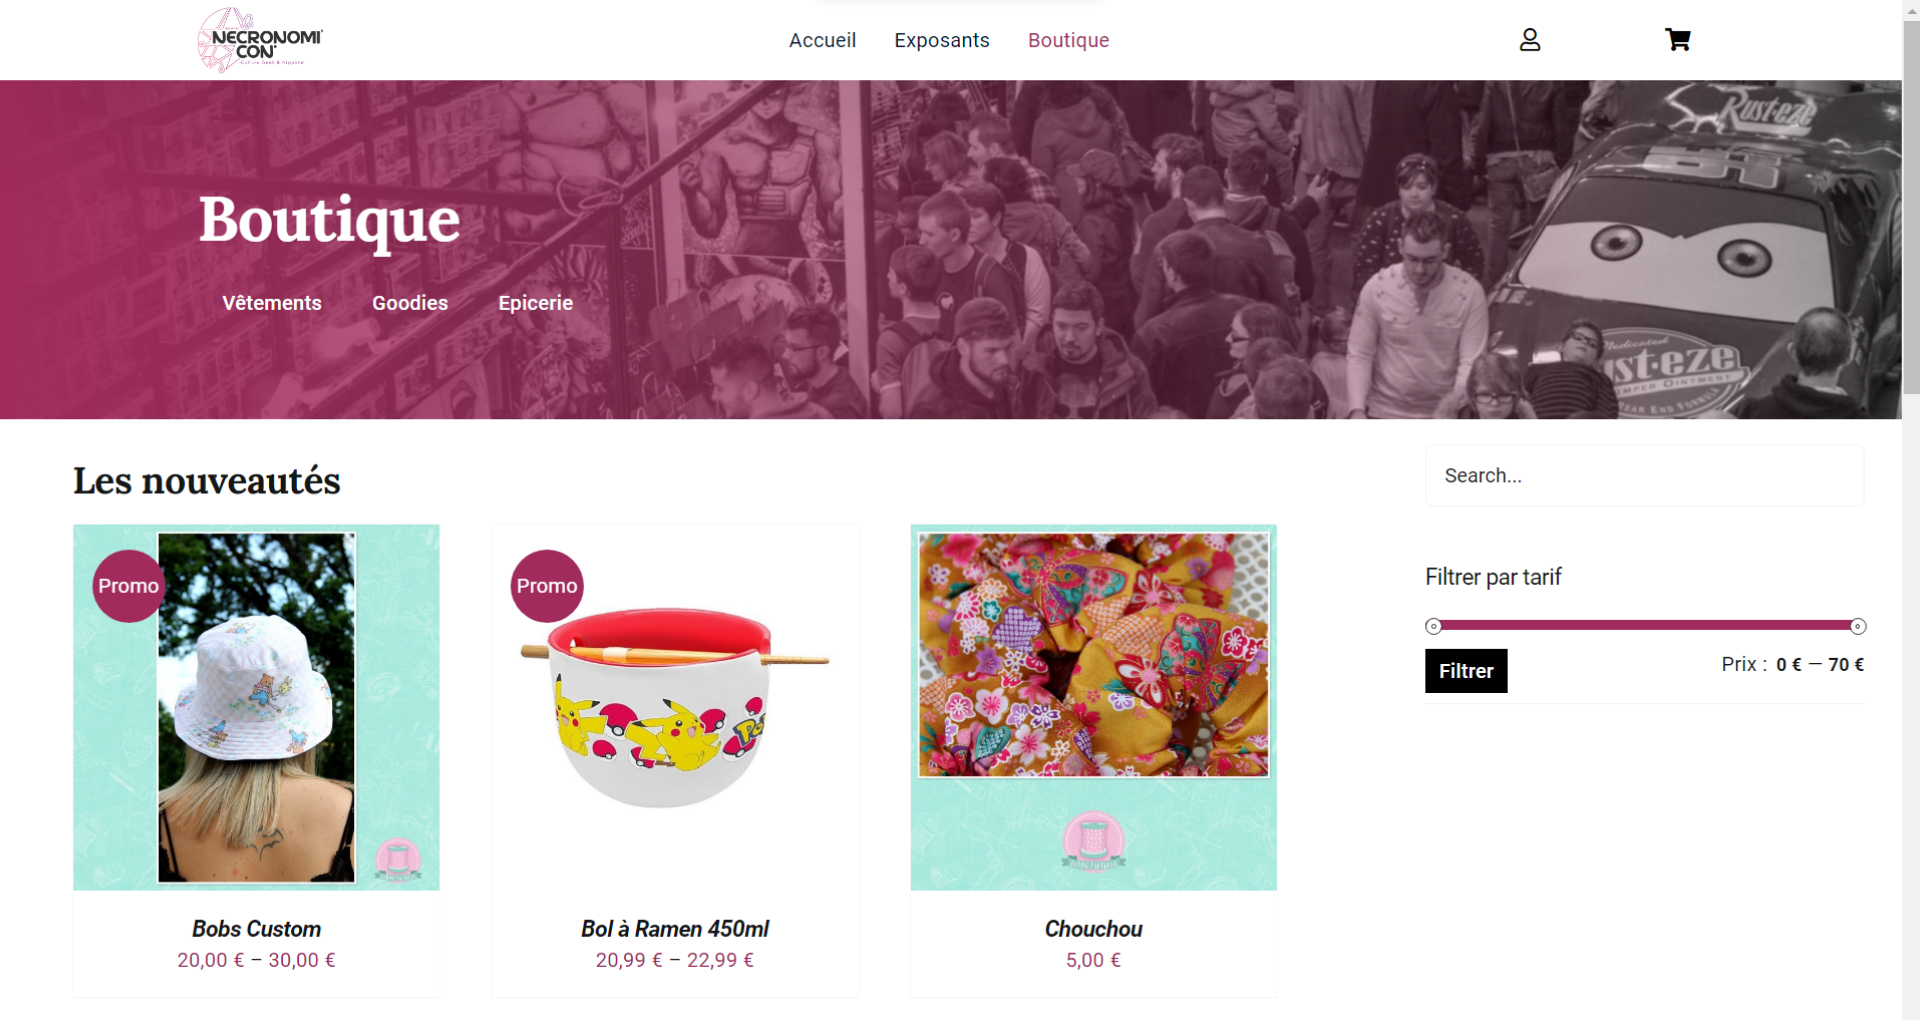Screen dimensions: 1920x1020
Task: Go to the Accueil menu item
Action: (x=822, y=40)
